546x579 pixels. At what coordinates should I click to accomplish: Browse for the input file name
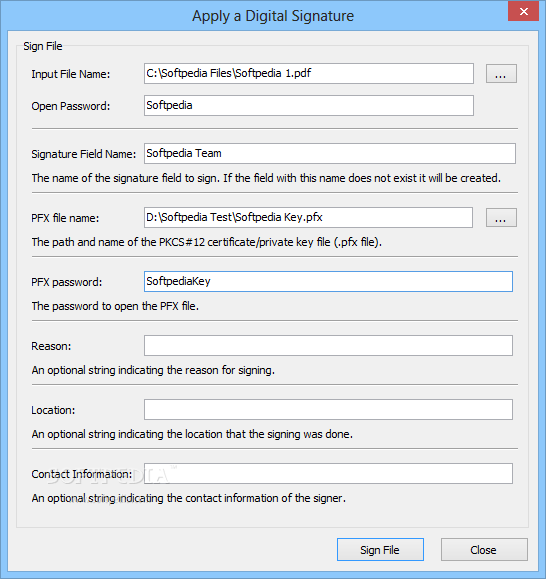(x=501, y=73)
